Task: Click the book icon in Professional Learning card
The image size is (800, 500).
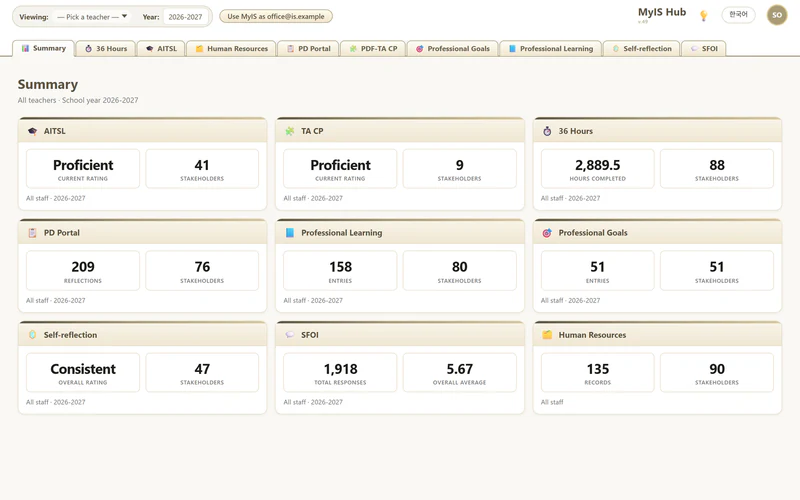Action: pos(290,233)
